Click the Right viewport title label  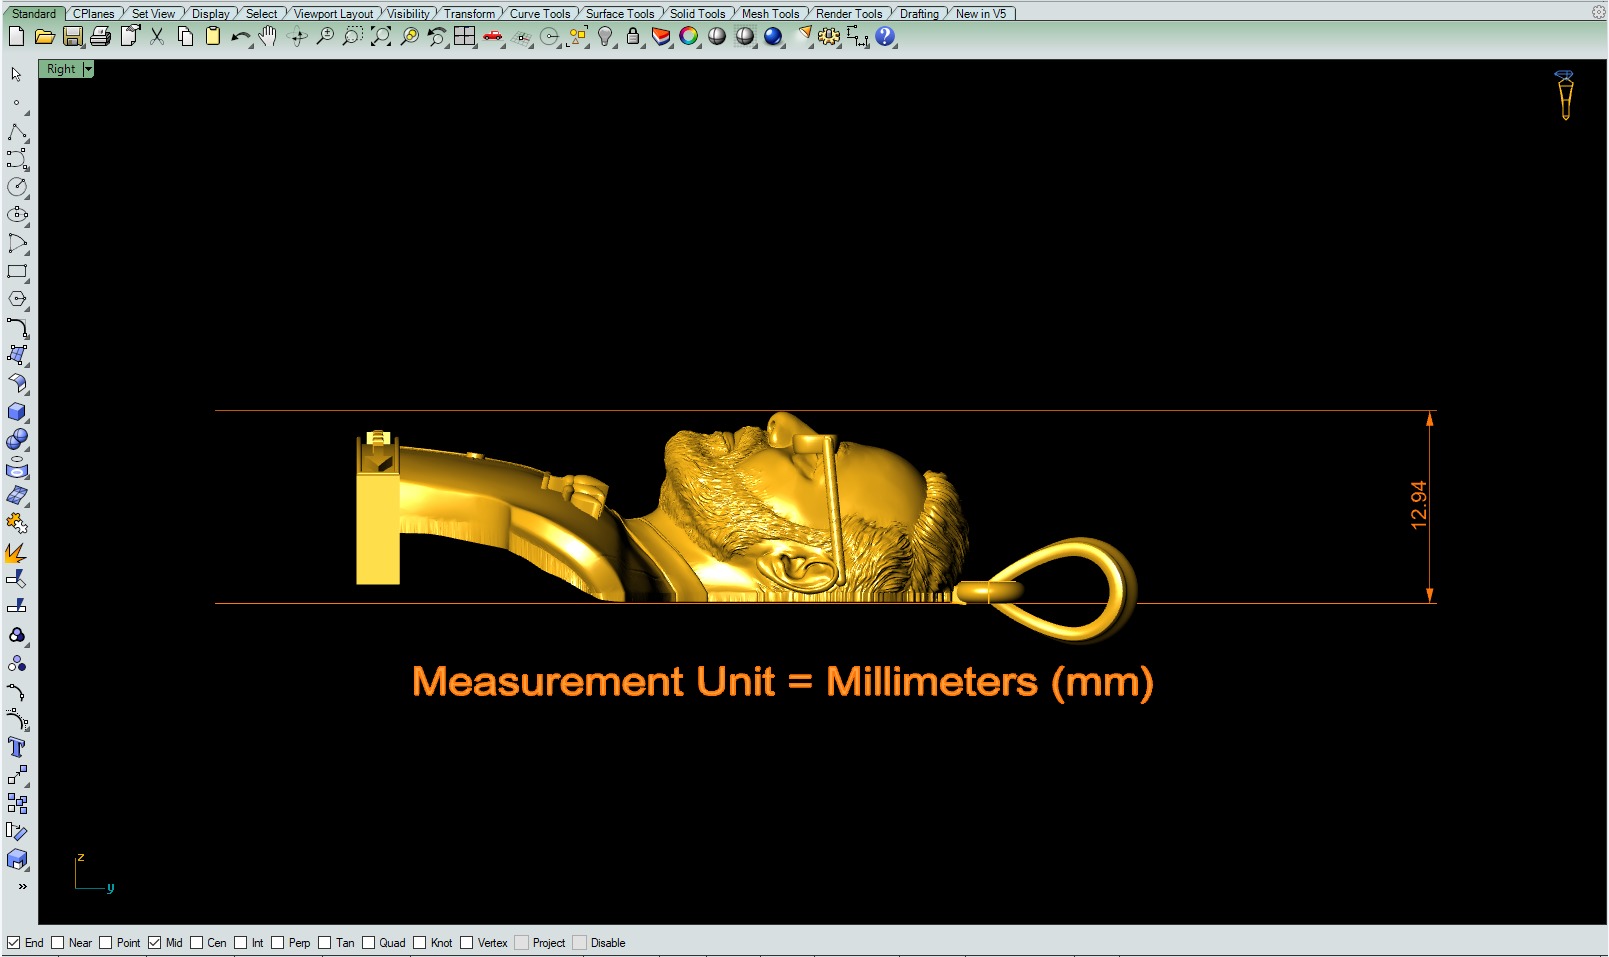coord(61,69)
